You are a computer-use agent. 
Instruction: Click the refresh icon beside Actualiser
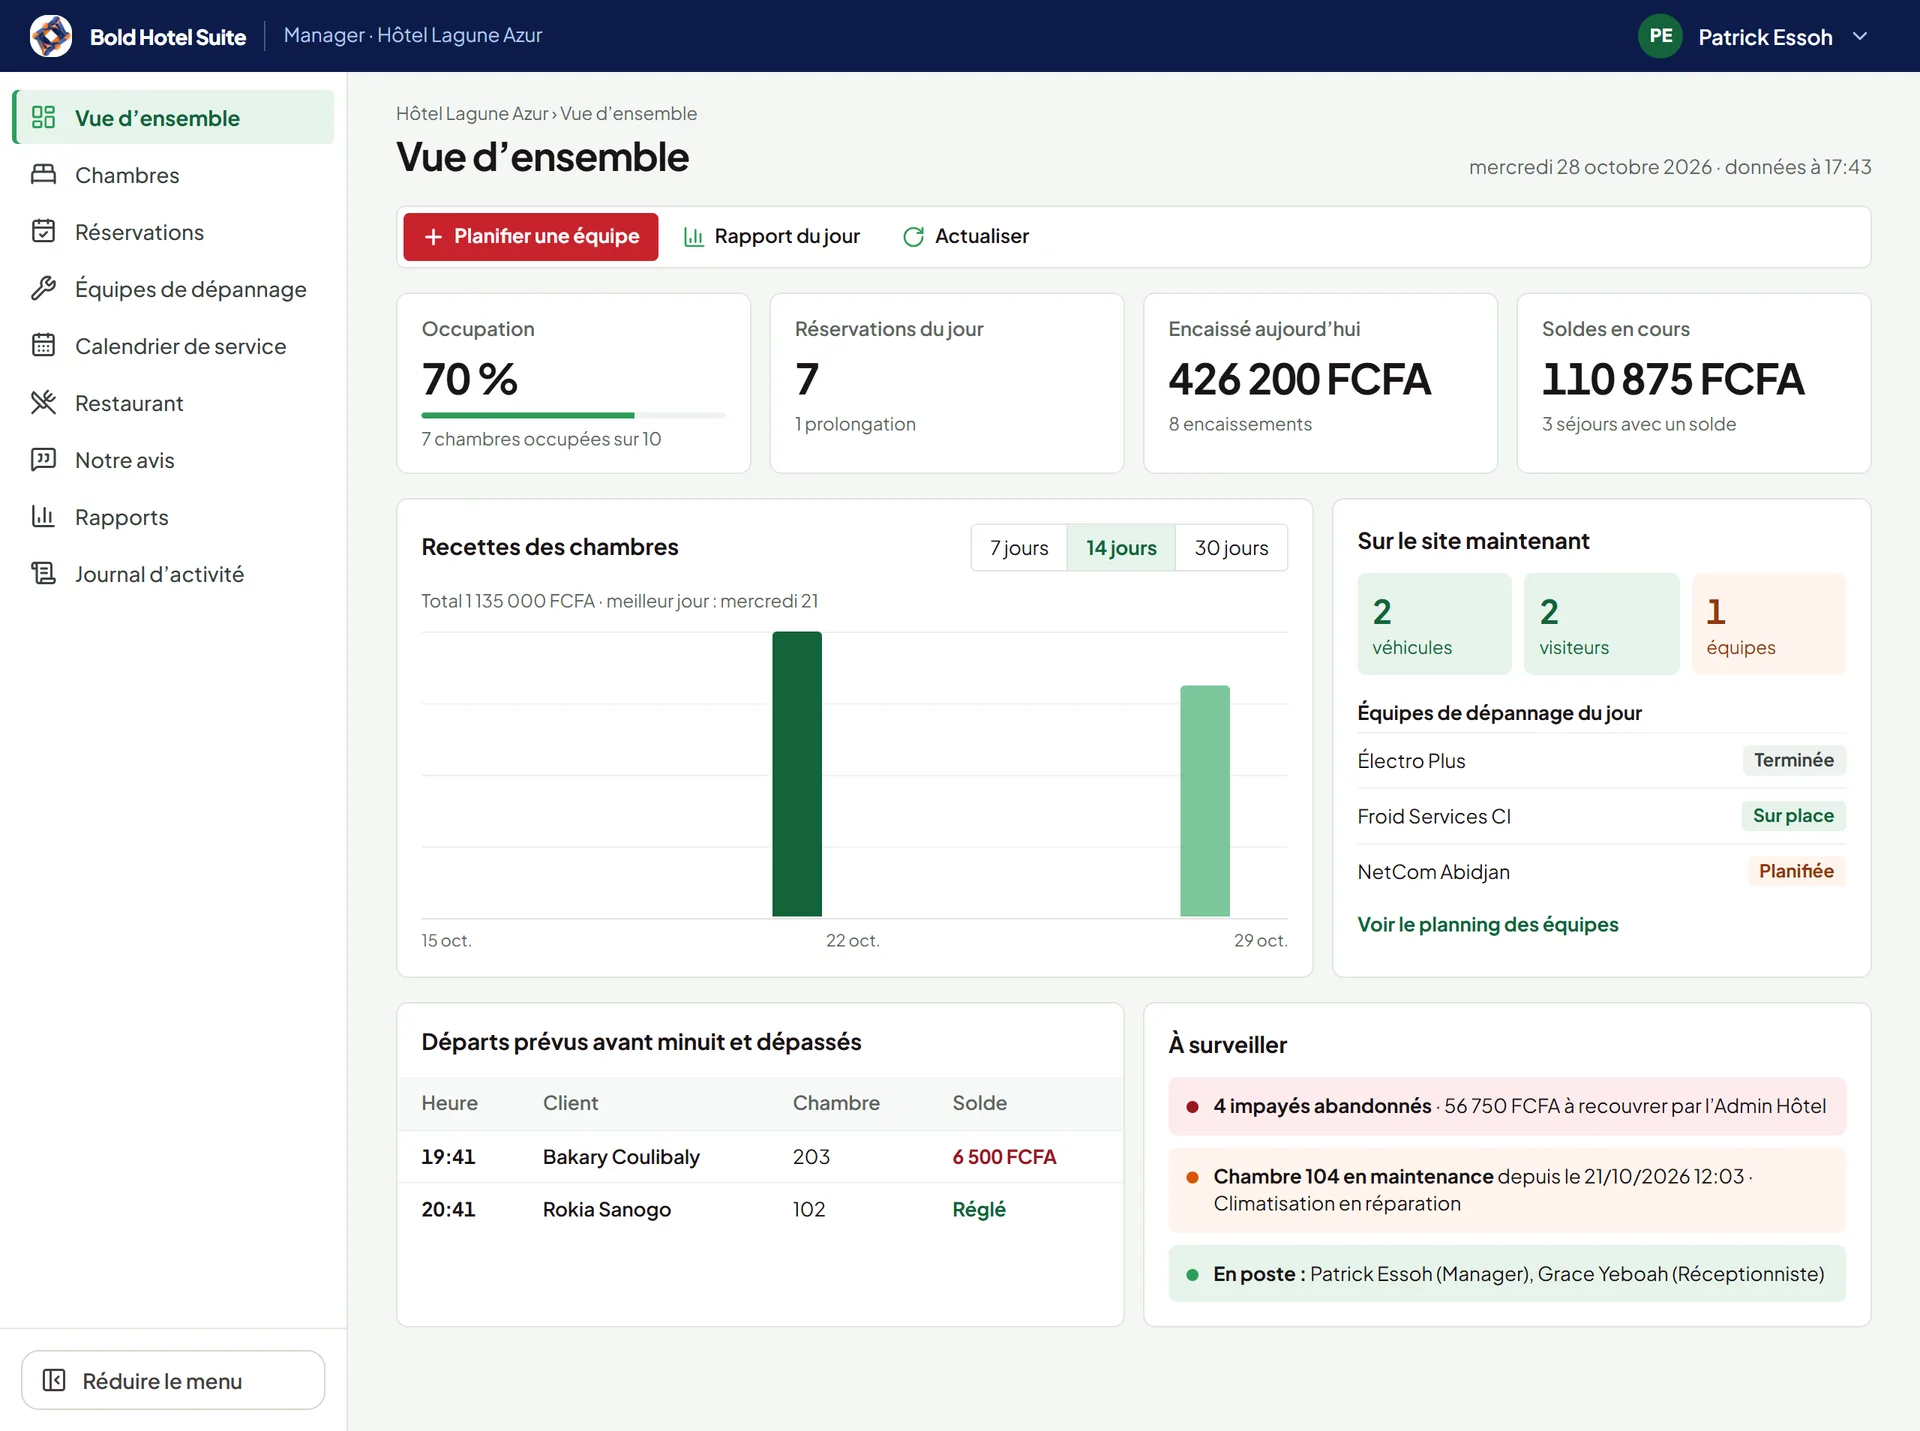pos(913,237)
